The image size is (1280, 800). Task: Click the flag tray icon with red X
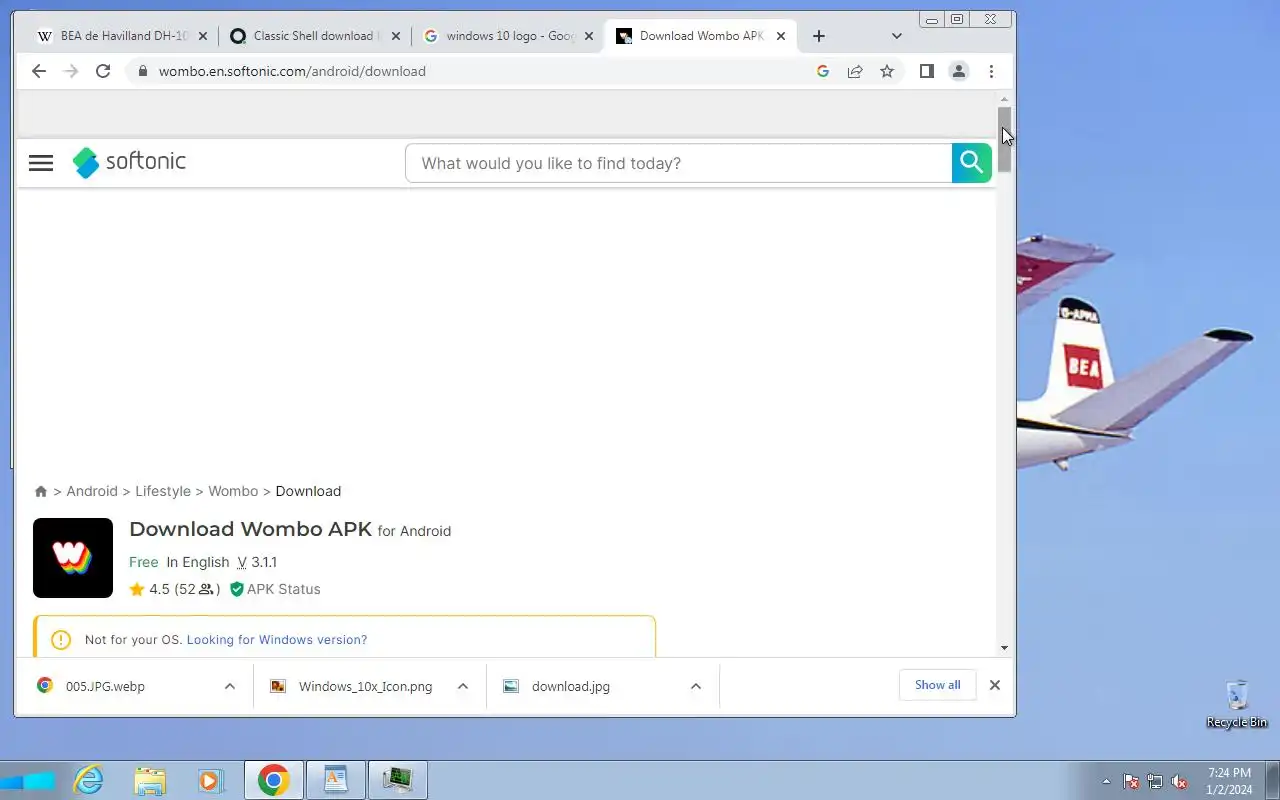point(1131,781)
